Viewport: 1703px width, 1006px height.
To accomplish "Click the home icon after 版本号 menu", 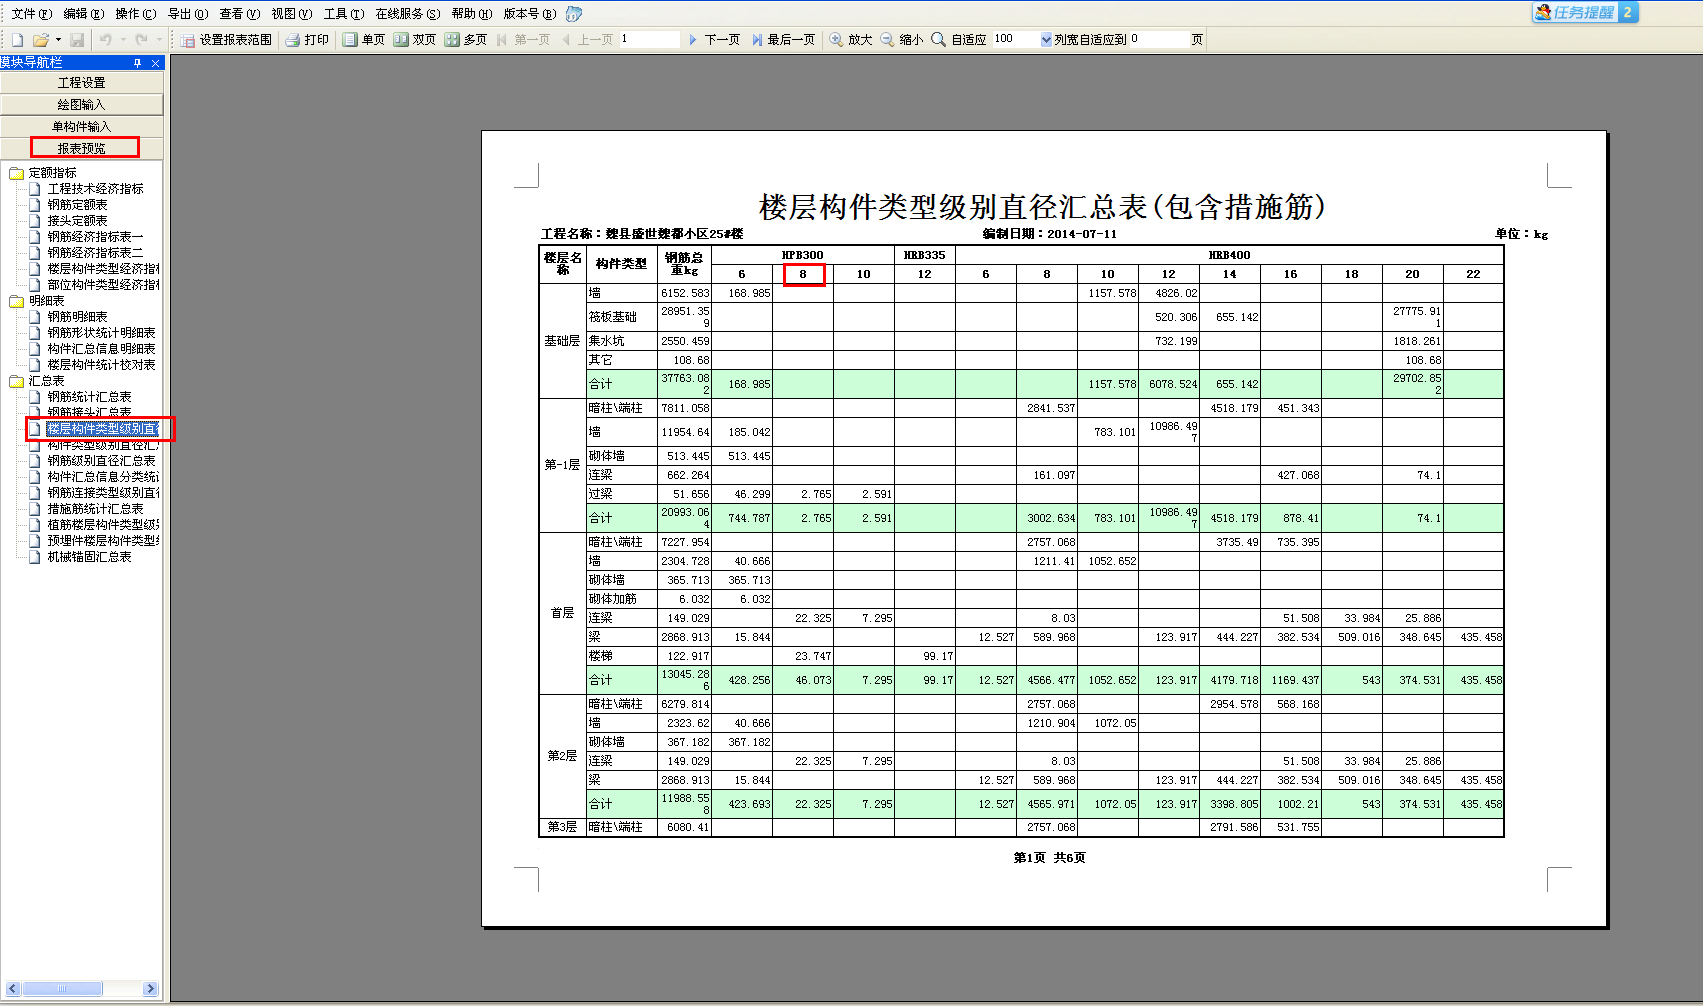I will pos(574,14).
